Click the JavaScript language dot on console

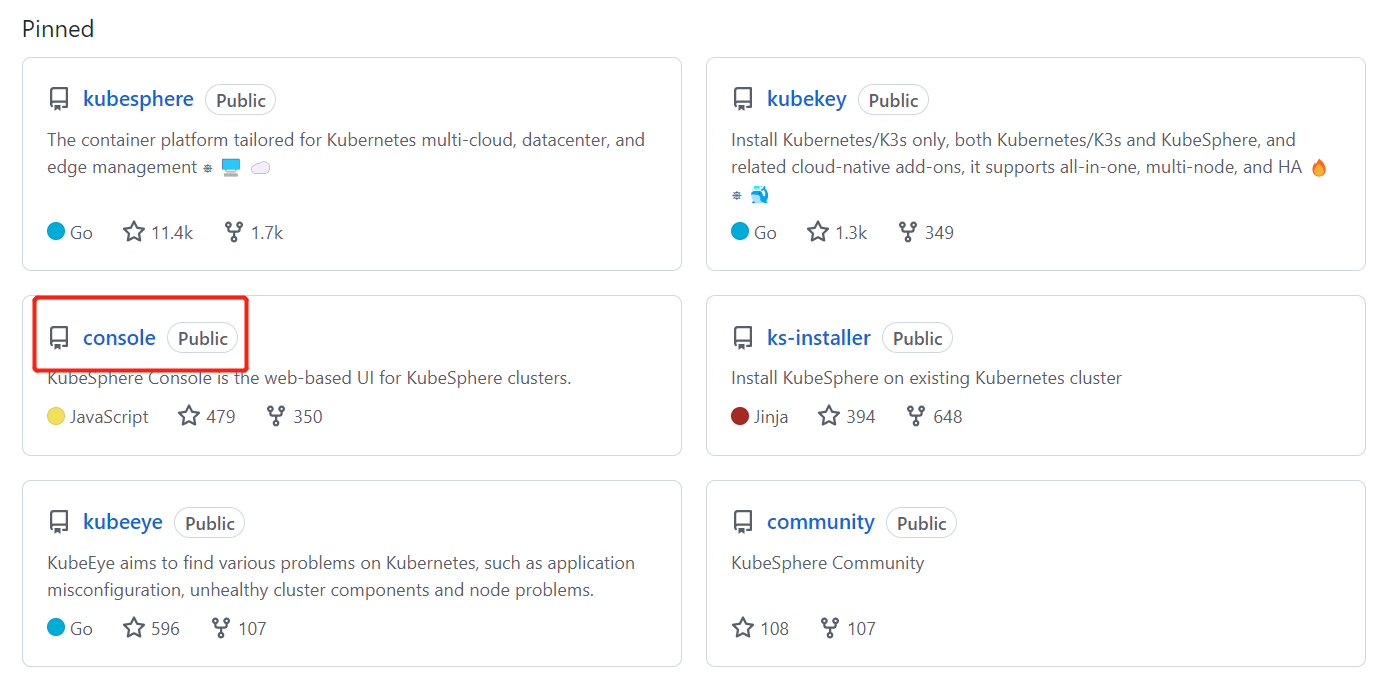[x=56, y=416]
